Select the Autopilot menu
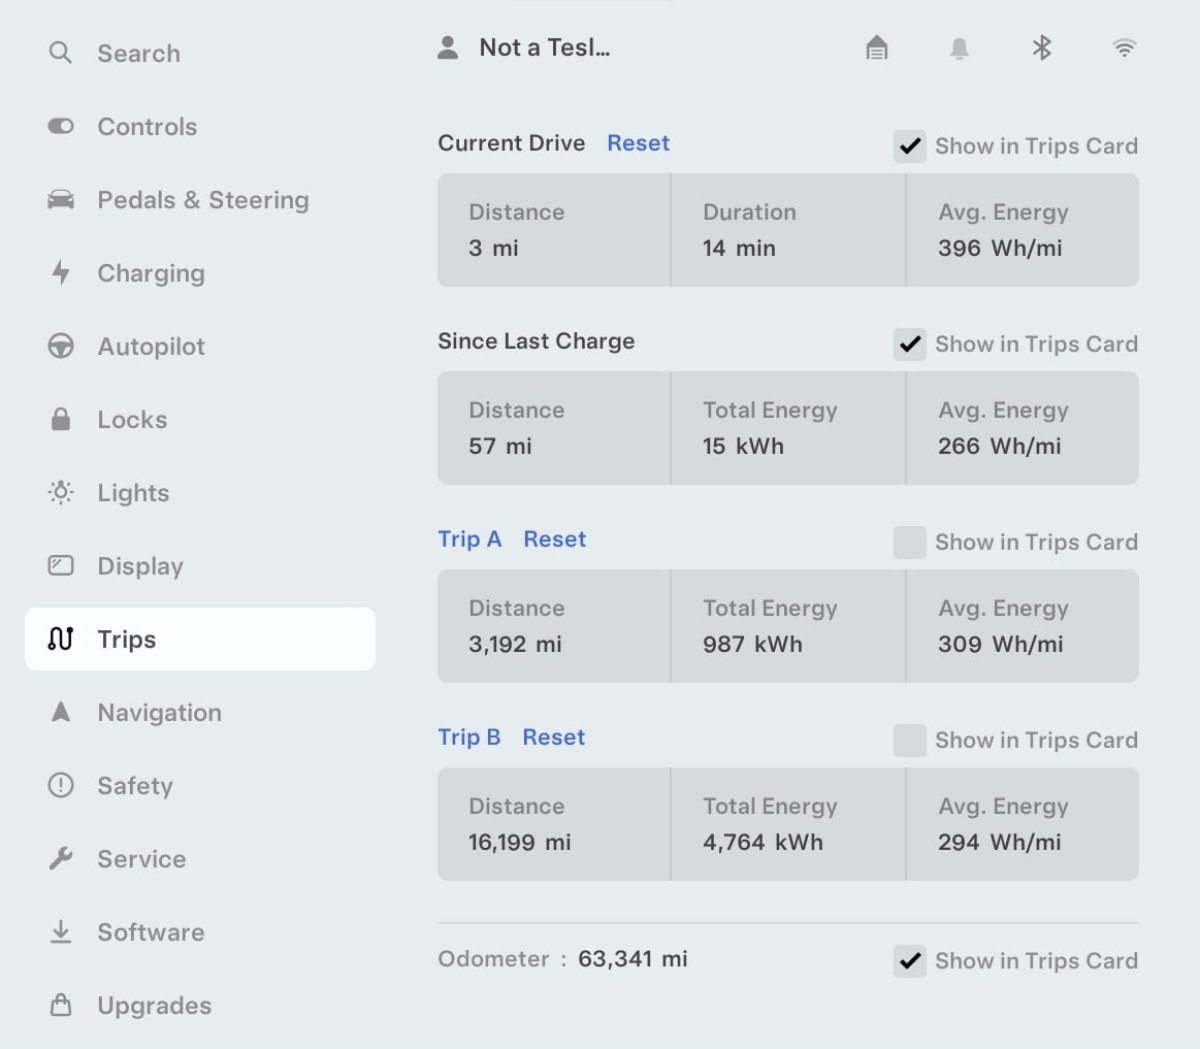The width and height of the screenshot is (1200, 1049). (200, 346)
